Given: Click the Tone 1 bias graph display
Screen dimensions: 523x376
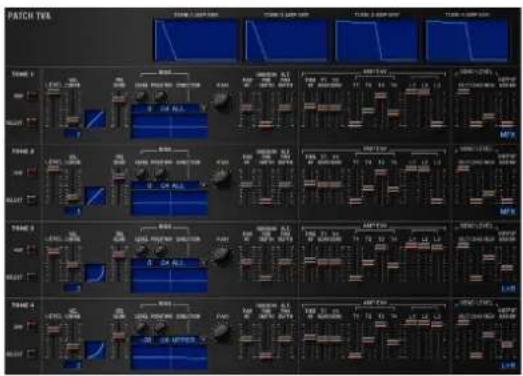Looking at the screenshot, I should click(169, 126).
